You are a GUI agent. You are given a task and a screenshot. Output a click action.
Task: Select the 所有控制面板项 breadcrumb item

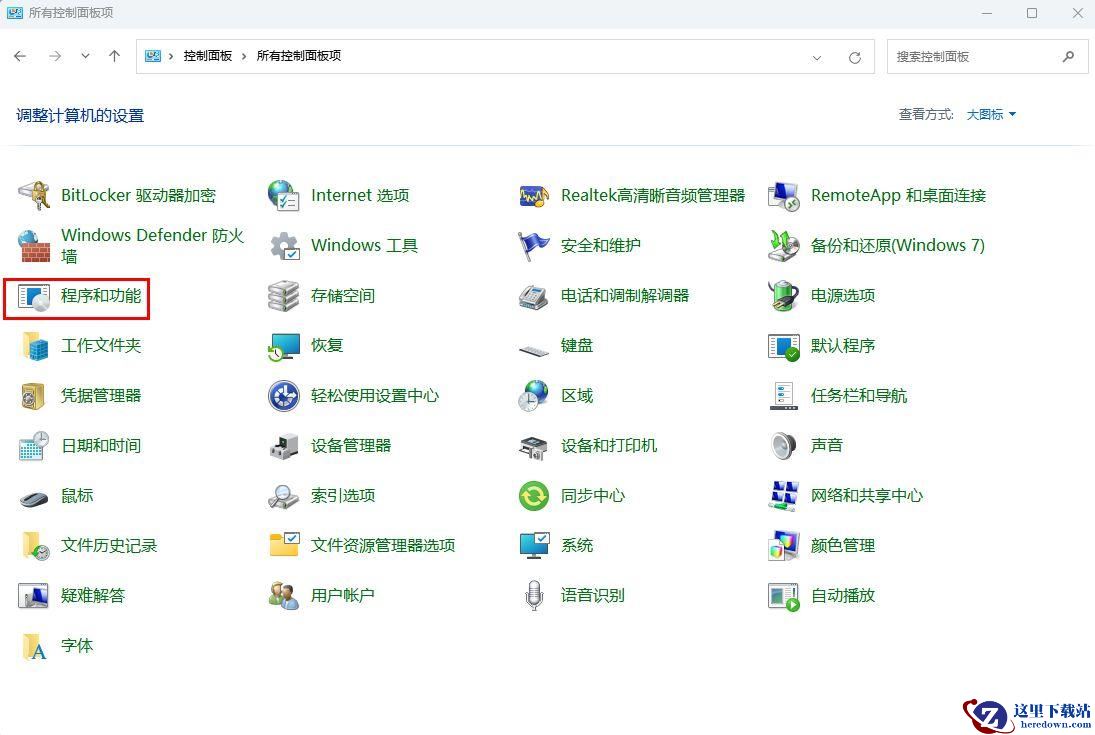coord(298,57)
